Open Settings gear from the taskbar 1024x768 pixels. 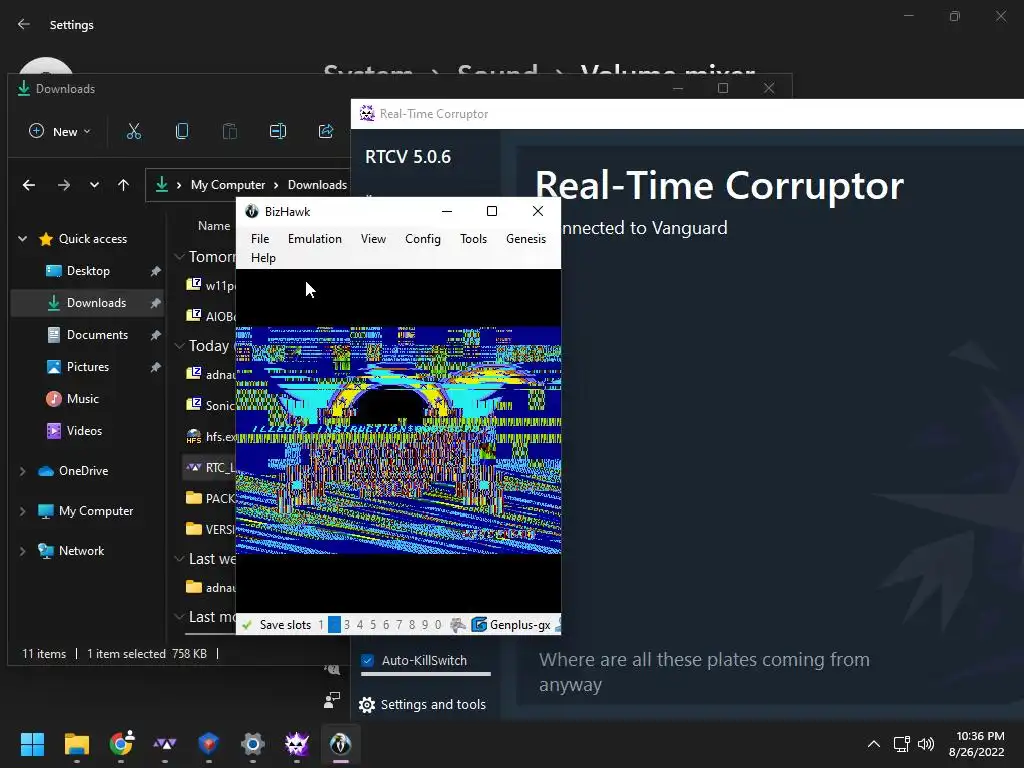click(x=252, y=744)
